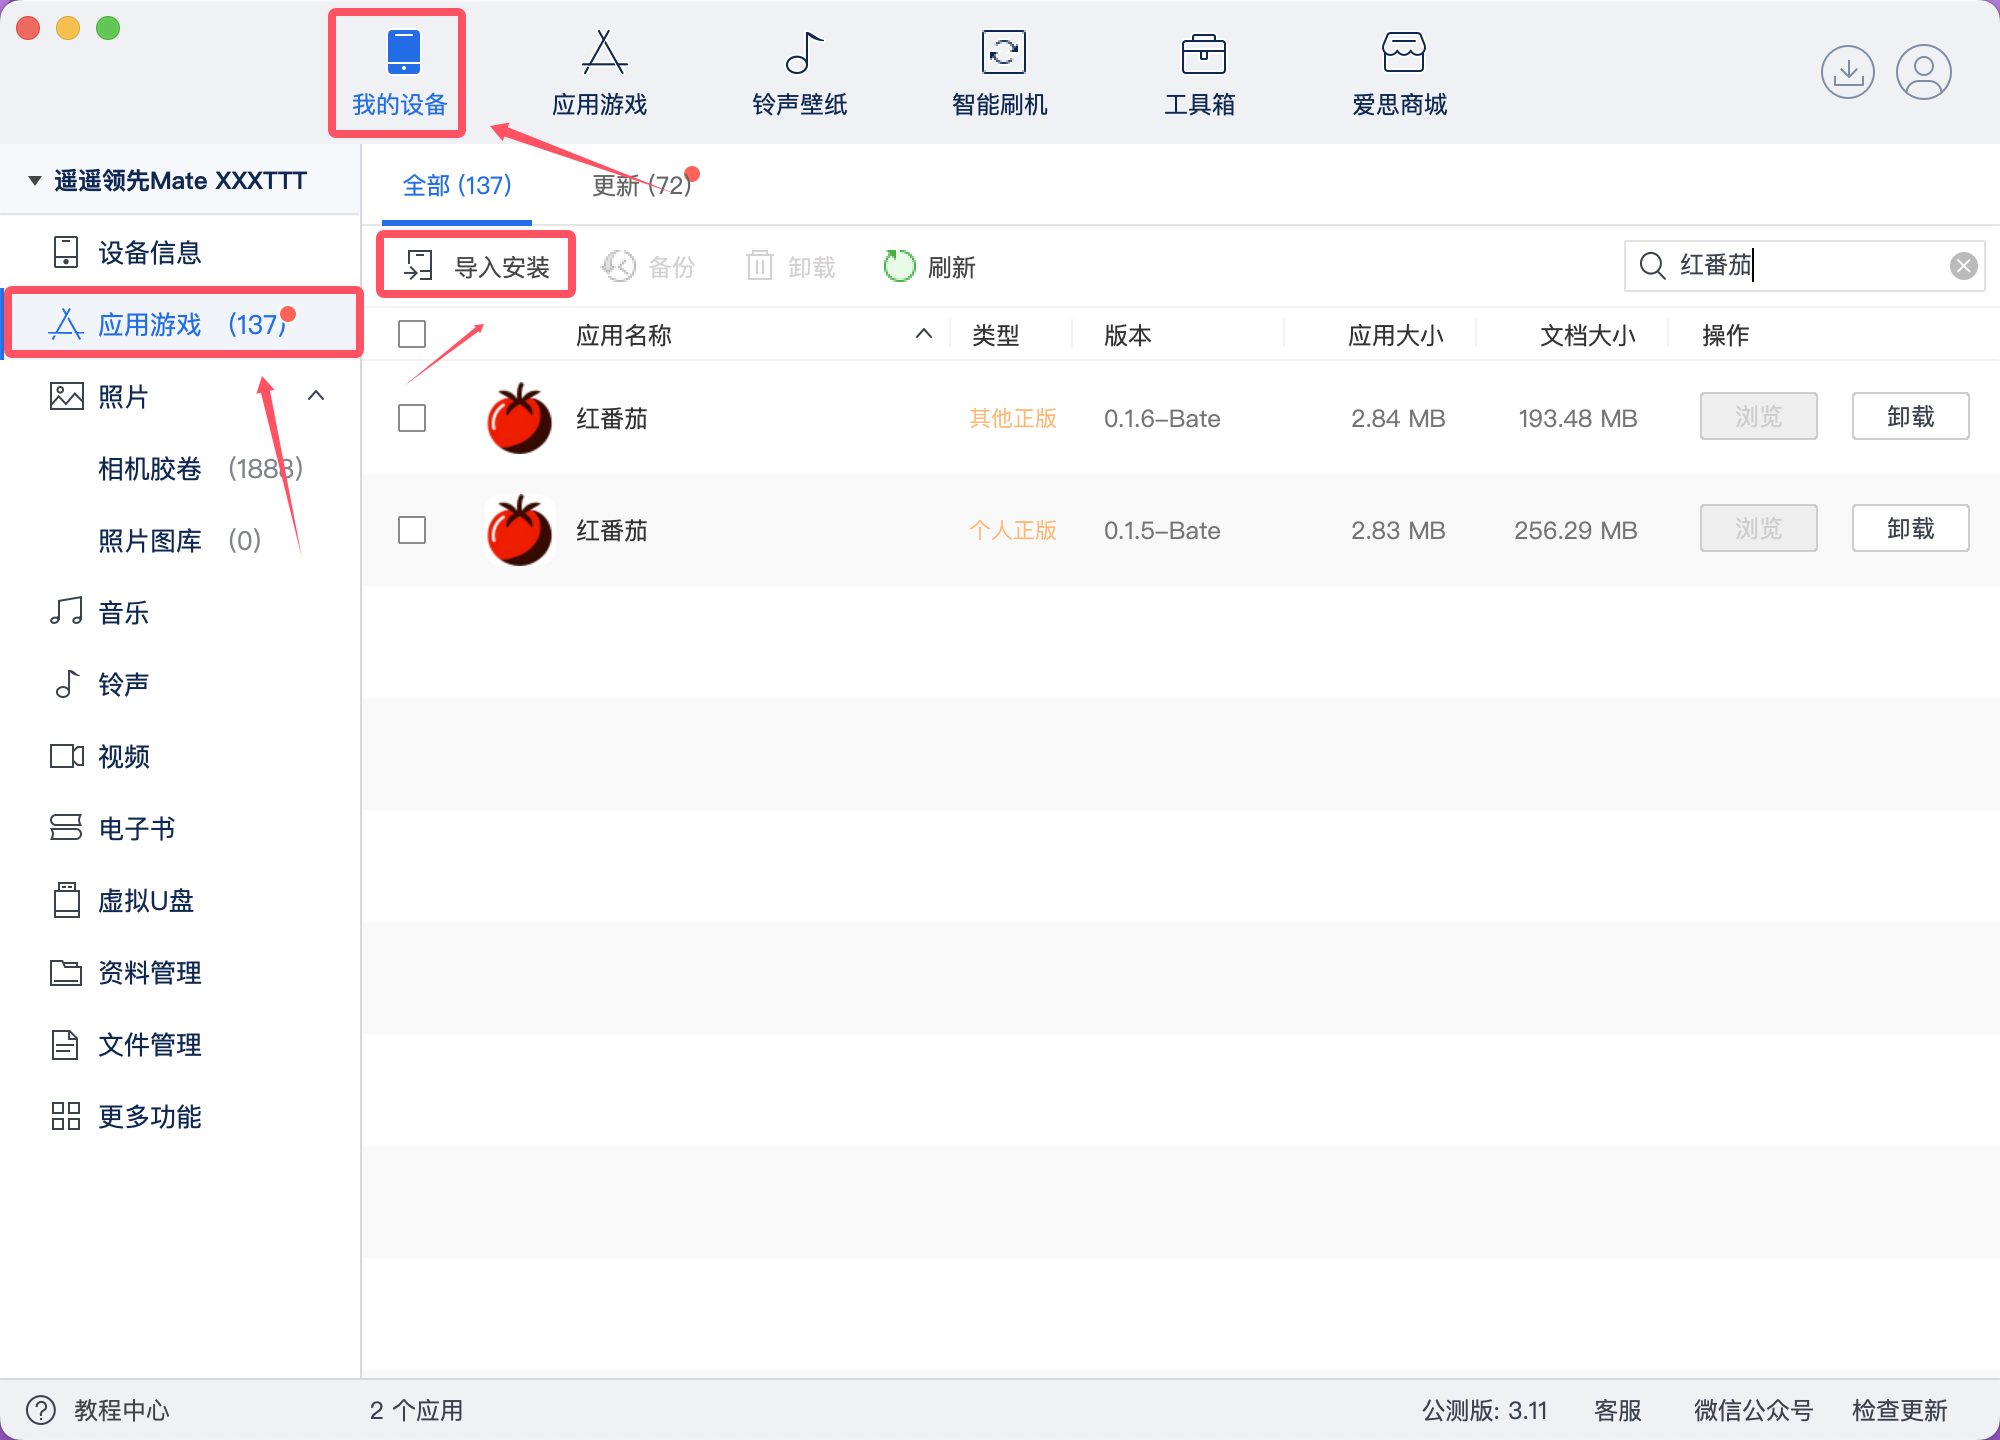This screenshot has width=2000, height=1440.
Task: Check the 红番茄 0.1.5-Bate row checkbox
Action: point(412,530)
